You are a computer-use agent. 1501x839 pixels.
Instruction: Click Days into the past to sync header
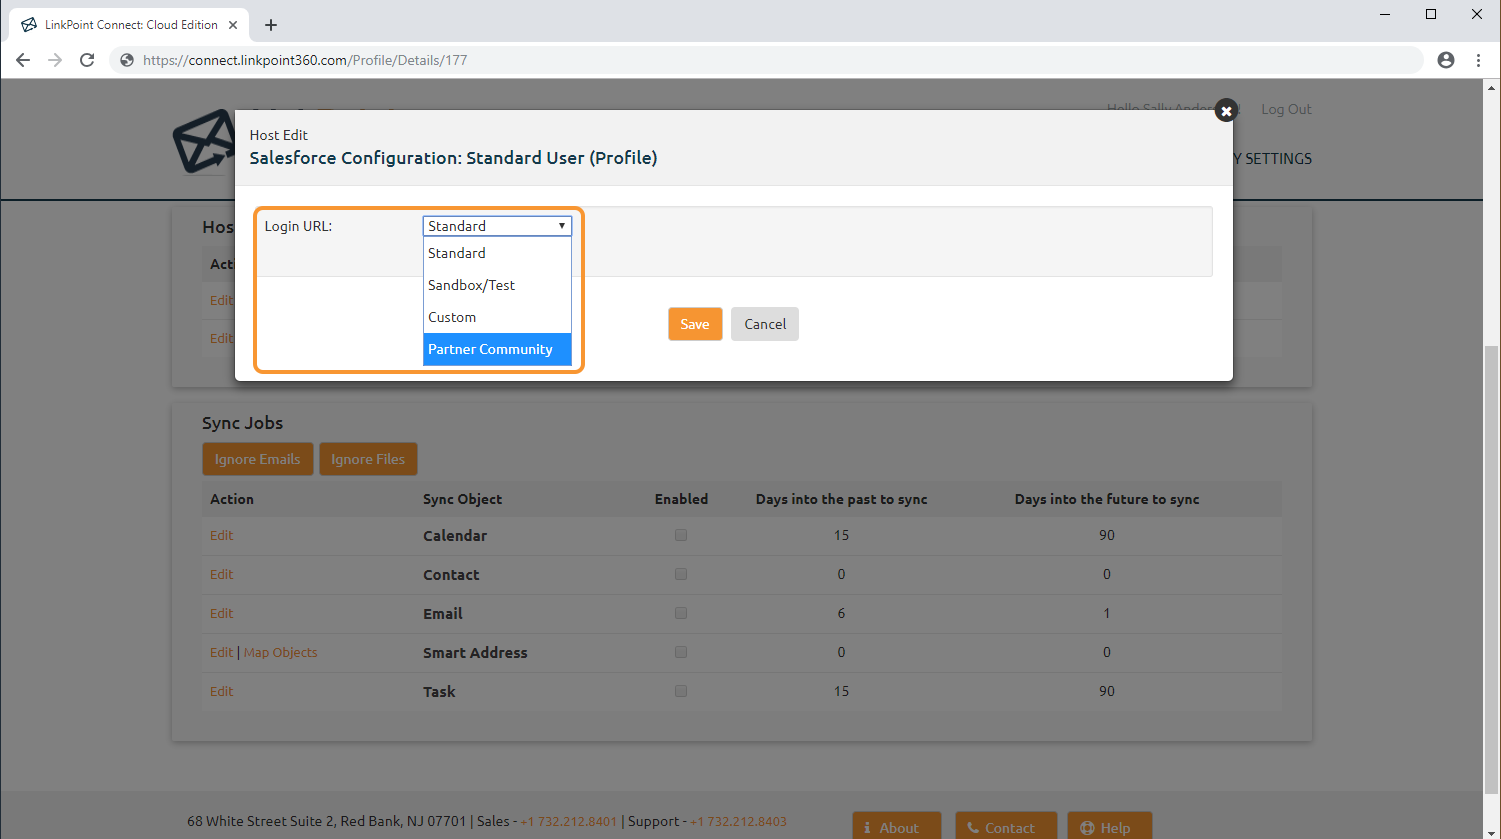pos(841,499)
